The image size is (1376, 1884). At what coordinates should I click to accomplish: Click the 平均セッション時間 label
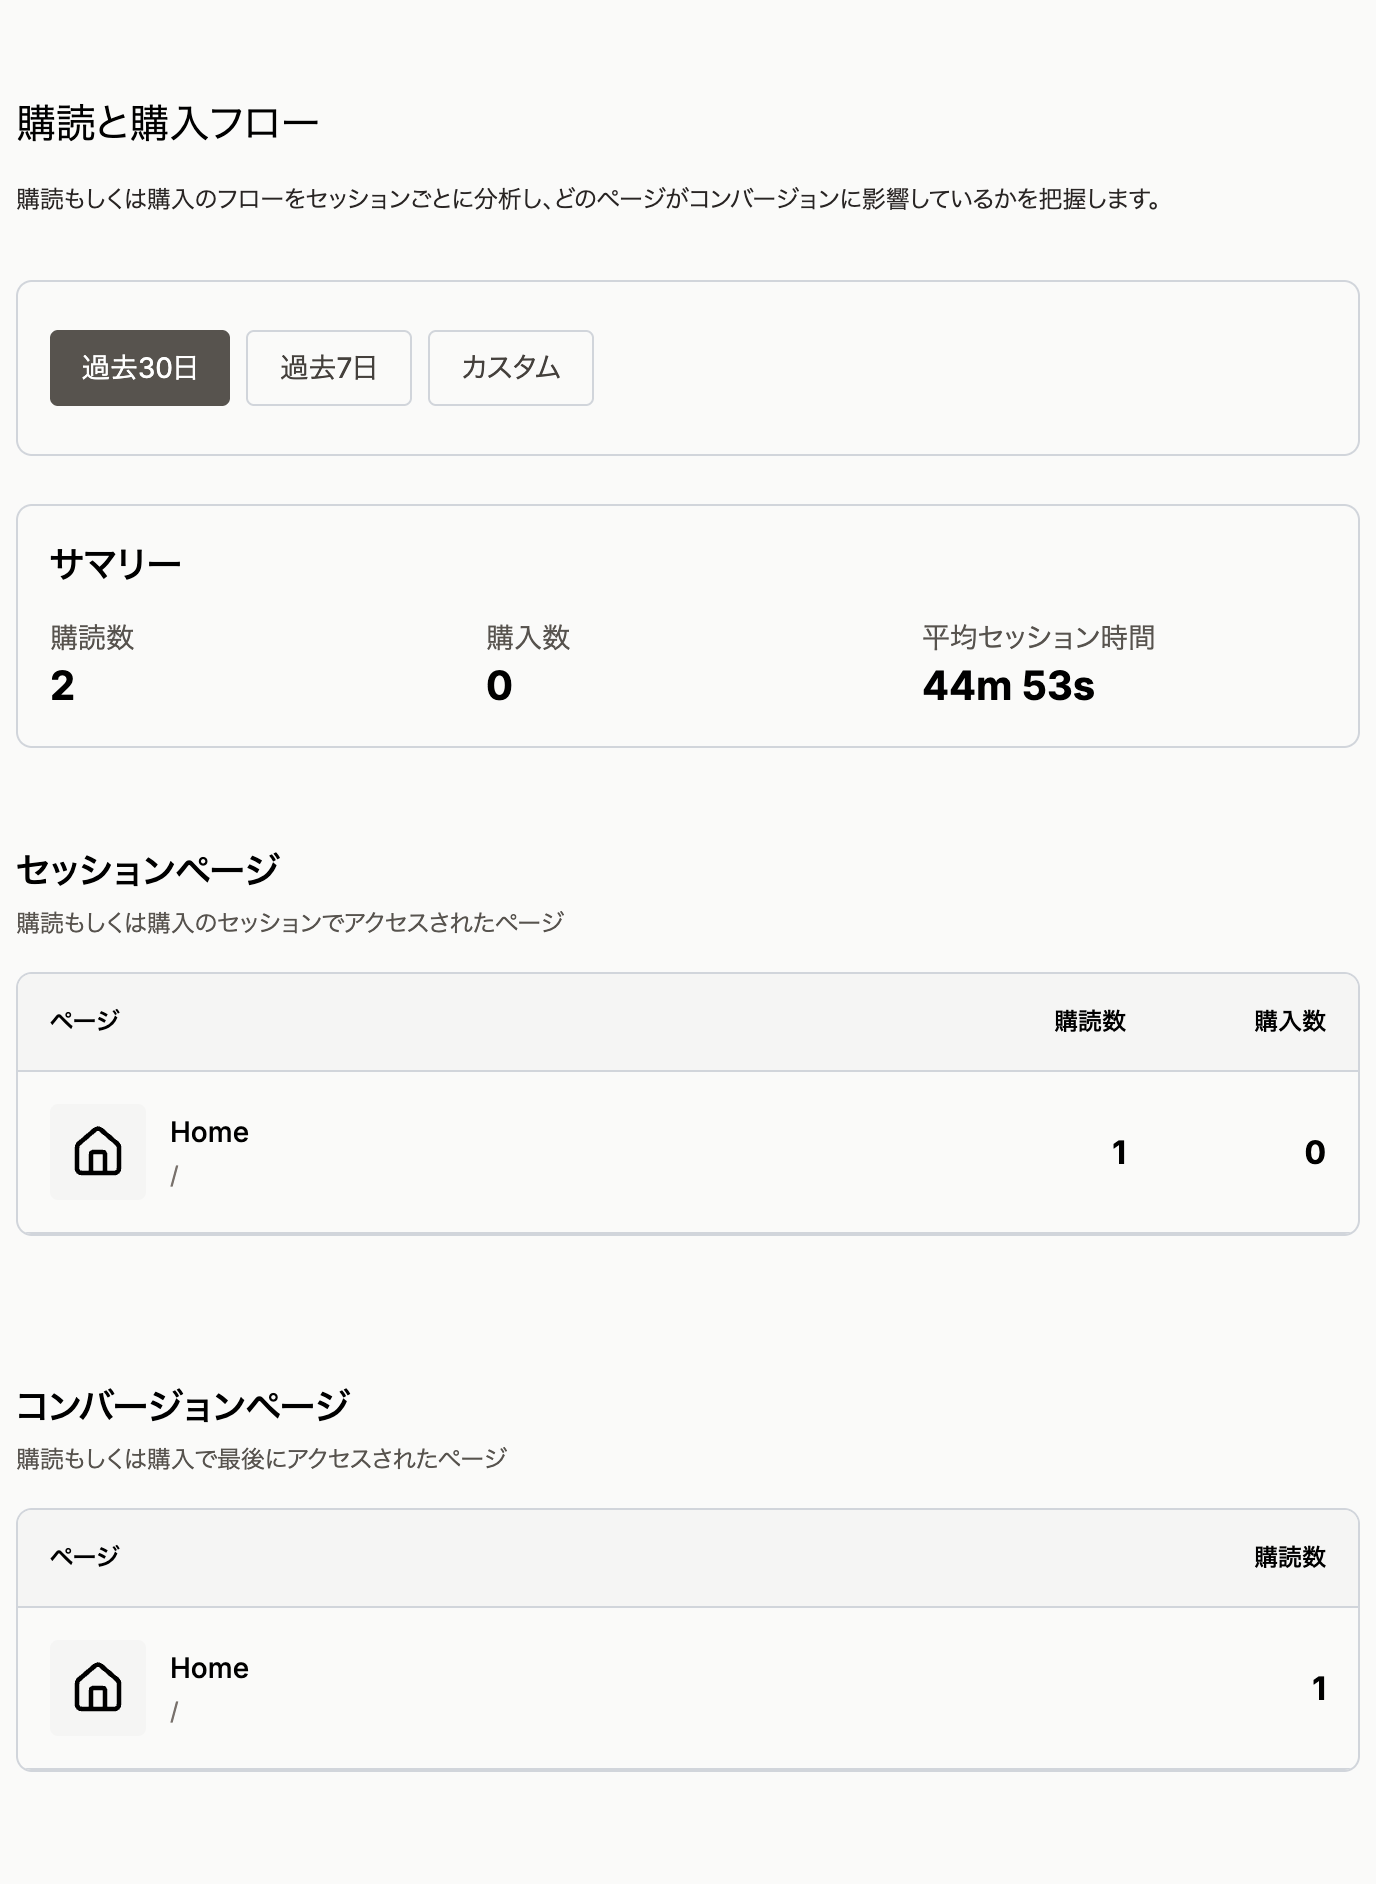[1039, 637]
